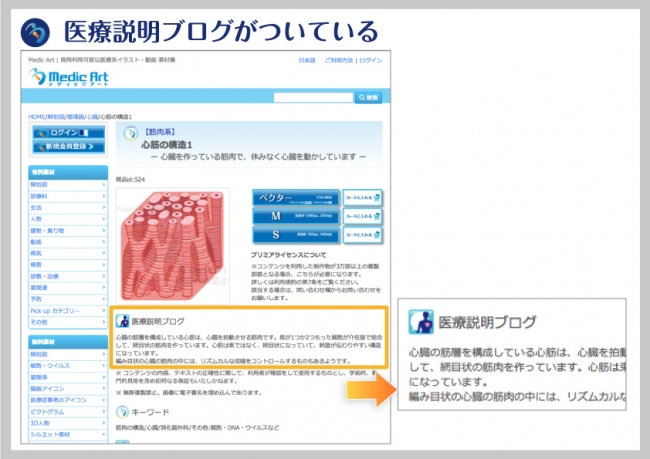This screenshot has height=459, width=650.
Task: Expand the 人物 category arrow
Action: (104, 219)
